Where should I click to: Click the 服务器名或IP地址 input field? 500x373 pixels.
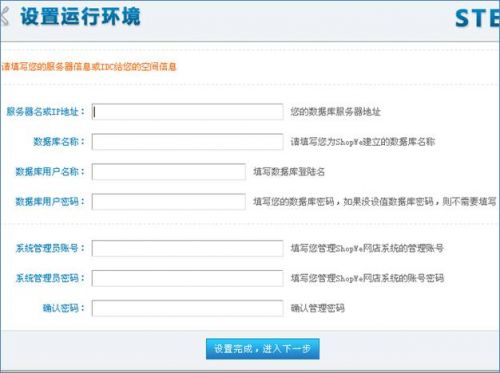[x=188, y=112]
